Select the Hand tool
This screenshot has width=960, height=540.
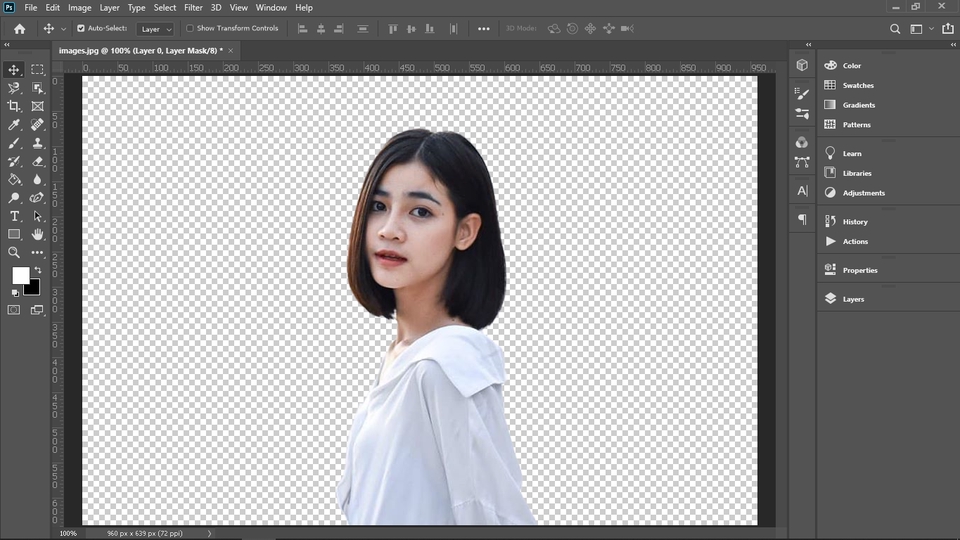(x=37, y=234)
